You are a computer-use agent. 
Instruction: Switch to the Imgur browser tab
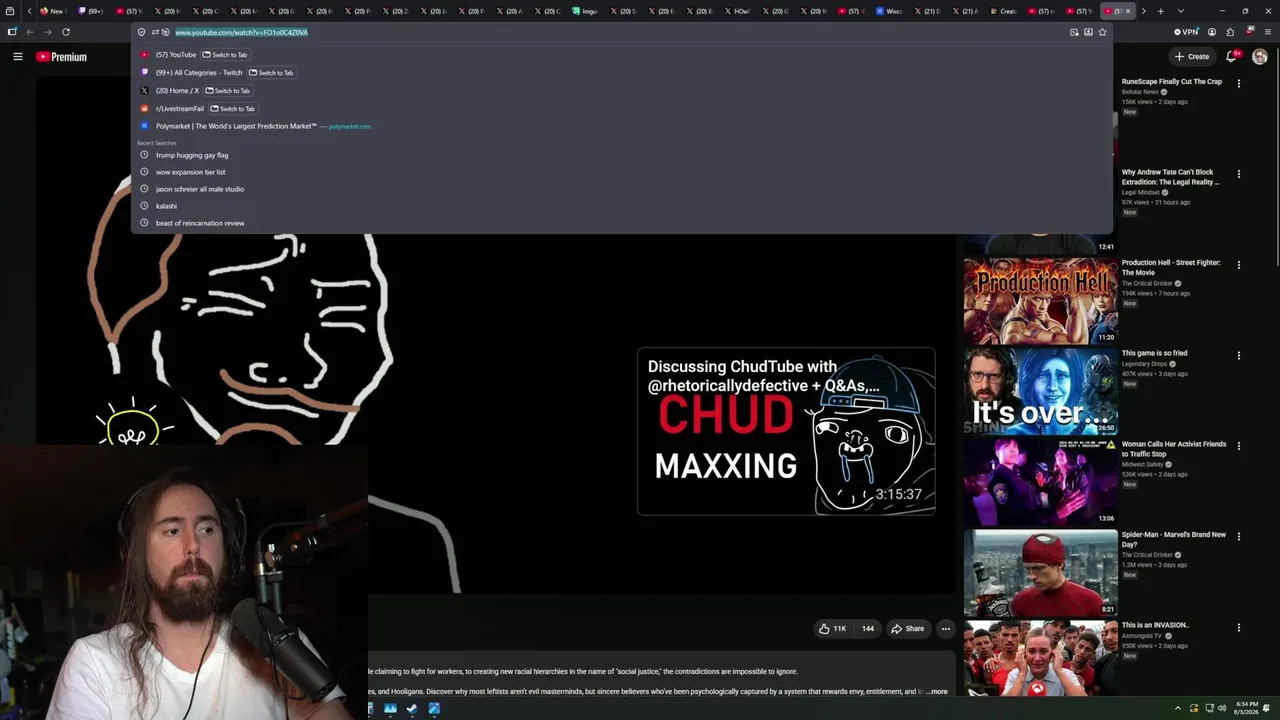click(585, 11)
